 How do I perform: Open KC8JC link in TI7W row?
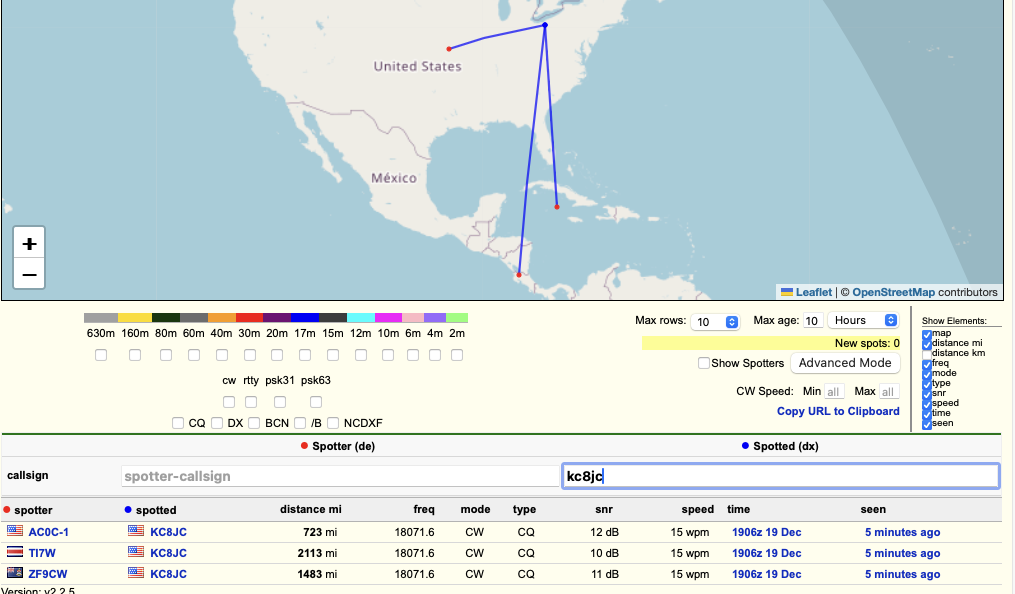[x=168, y=553]
